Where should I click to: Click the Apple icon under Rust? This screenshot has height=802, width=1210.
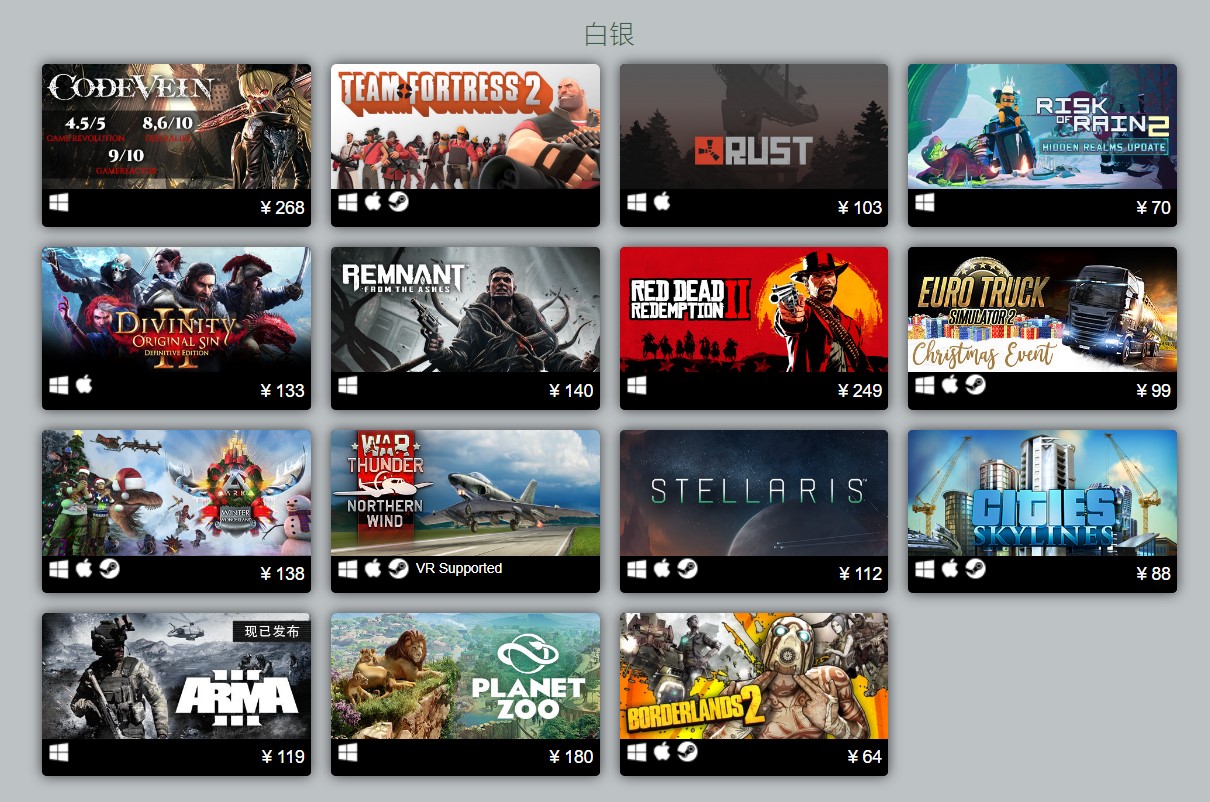(662, 202)
